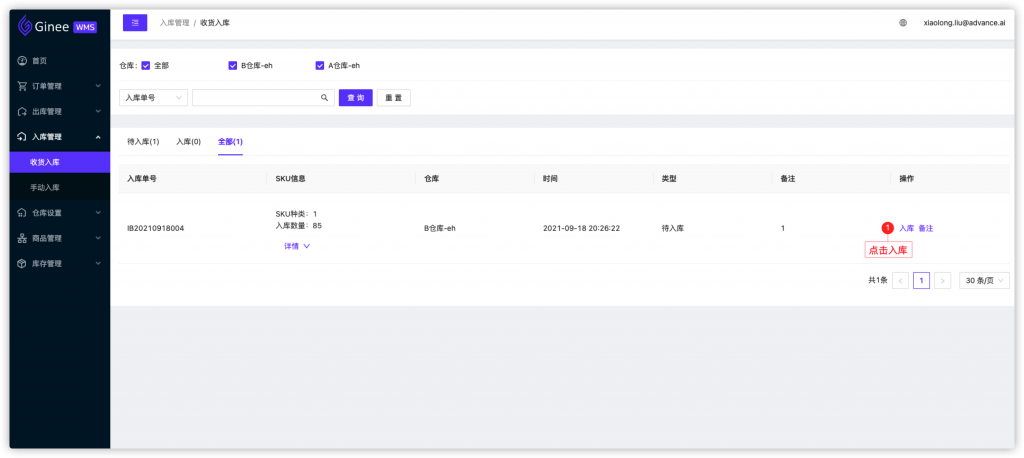Click the 重置 reset button
Image resolution: width=1024 pixels, height=458 pixels.
394,98
